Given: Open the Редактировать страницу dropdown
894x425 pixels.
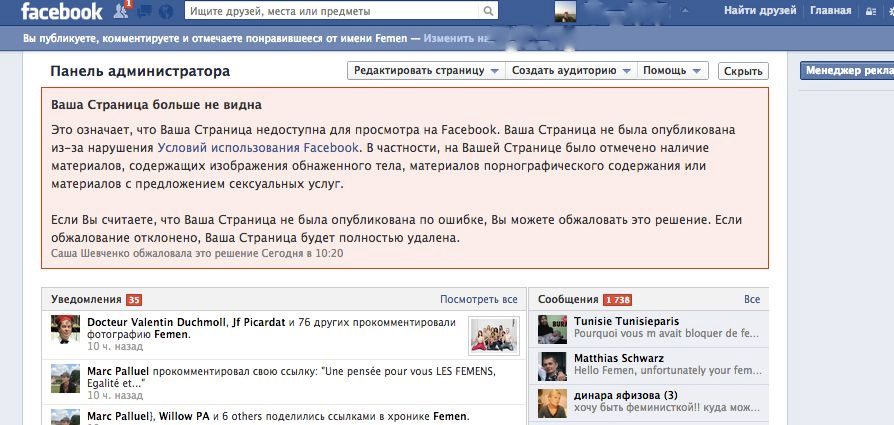Looking at the screenshot, I should tap(426, 71).
